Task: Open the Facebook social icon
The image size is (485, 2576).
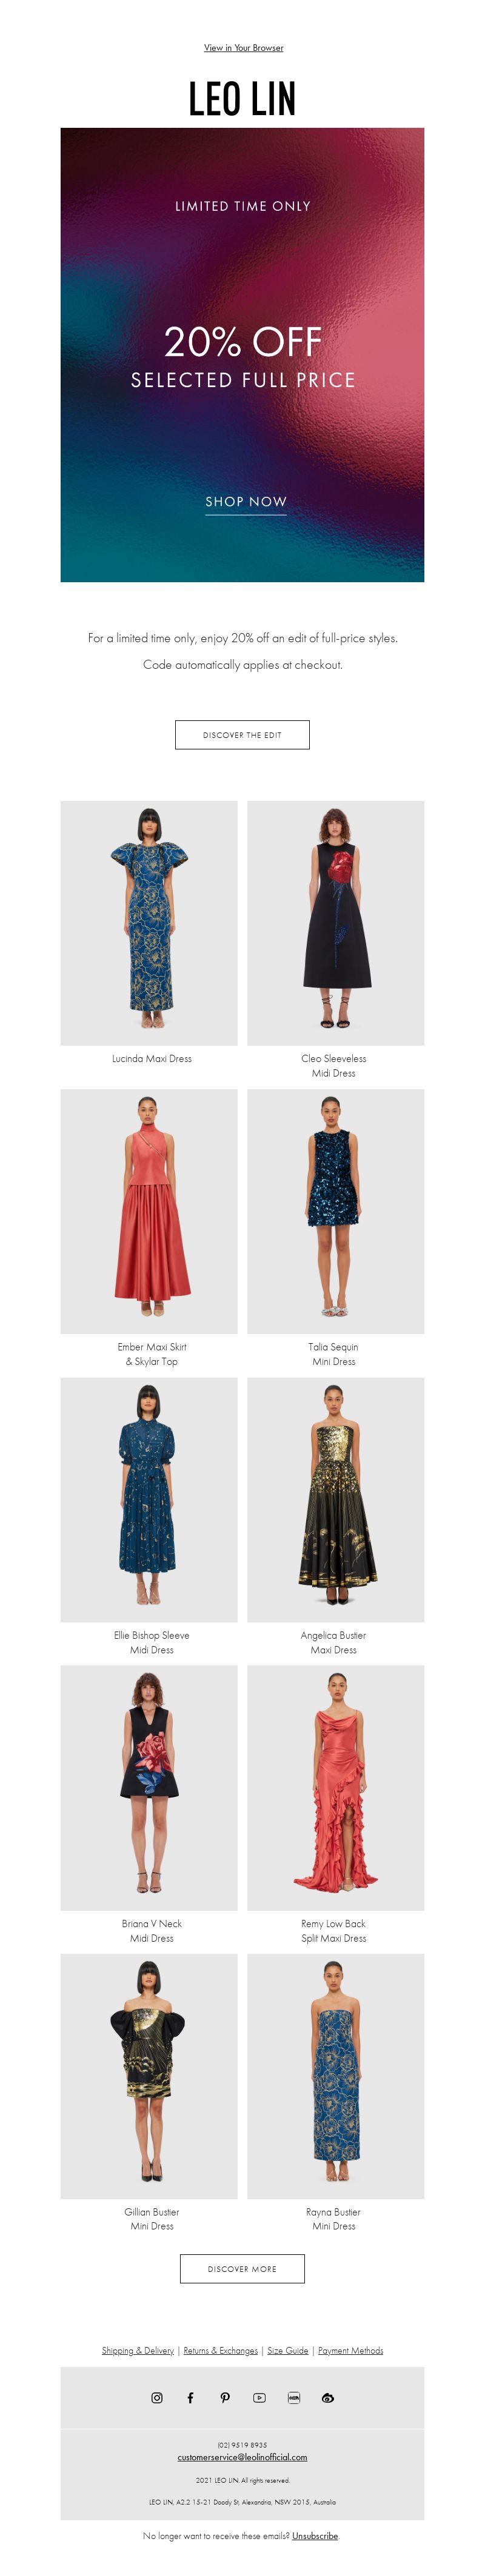Action: 191,2397
